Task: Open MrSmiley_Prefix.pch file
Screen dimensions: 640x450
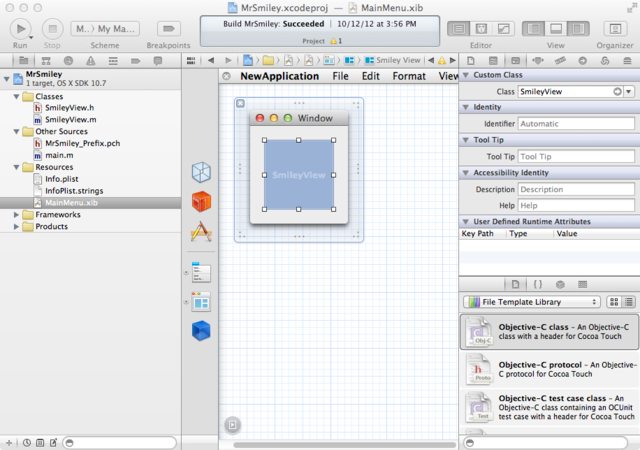Action: coord(82,143)
